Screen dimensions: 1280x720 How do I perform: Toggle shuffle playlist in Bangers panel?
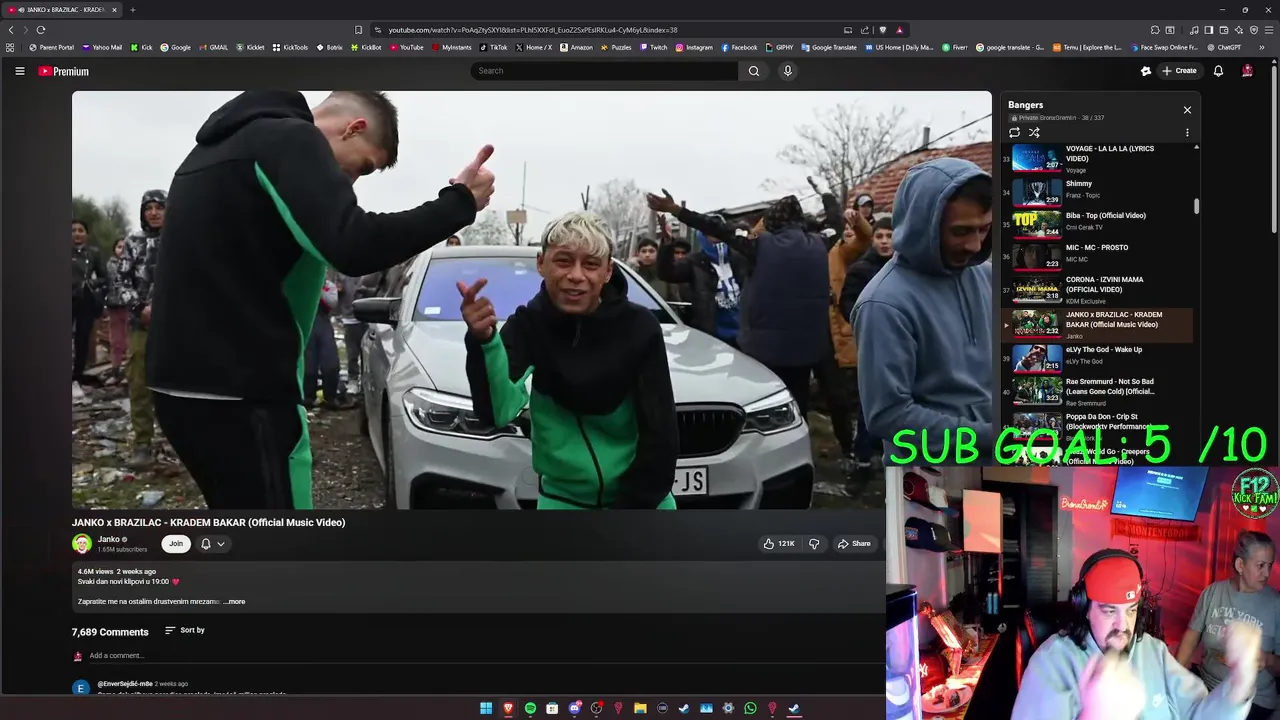[1034, 132]
